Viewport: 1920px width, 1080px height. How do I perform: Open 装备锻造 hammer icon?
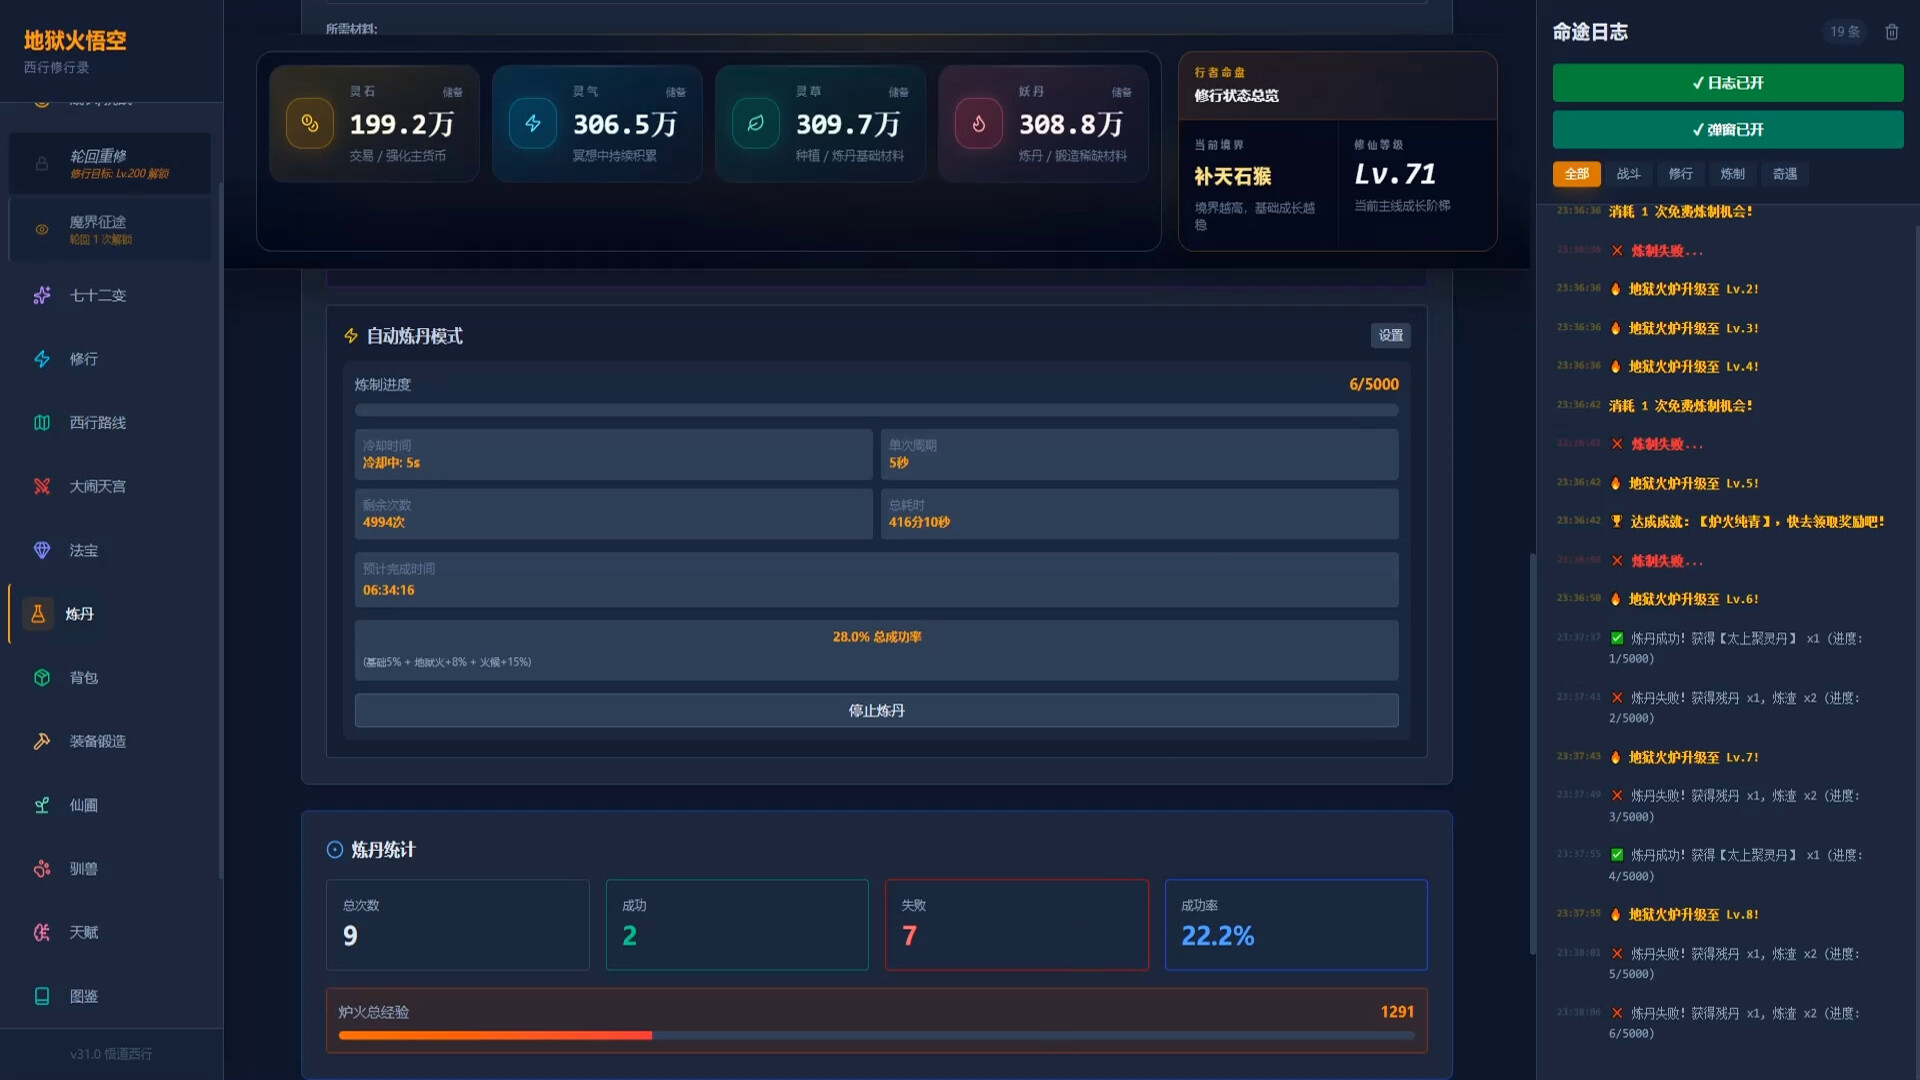[x=42, y=741]
